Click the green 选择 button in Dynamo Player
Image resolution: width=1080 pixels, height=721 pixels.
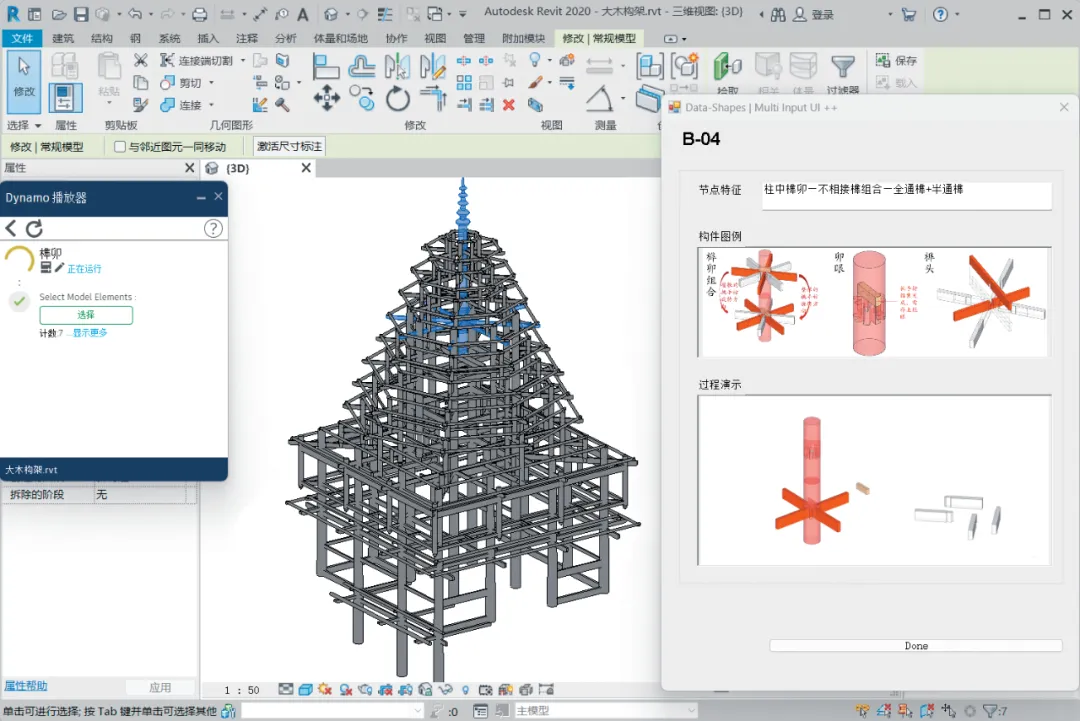[86, 315]
